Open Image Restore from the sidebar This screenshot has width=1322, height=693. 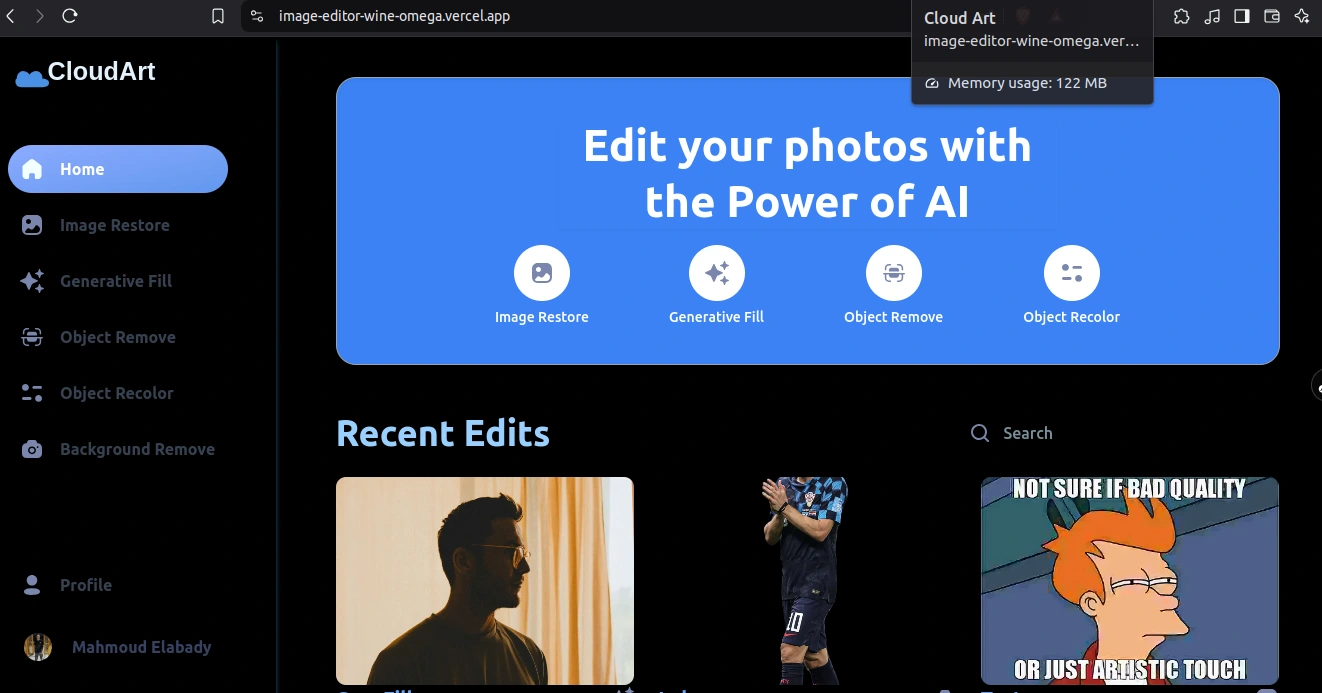click(x=114, y=225)
